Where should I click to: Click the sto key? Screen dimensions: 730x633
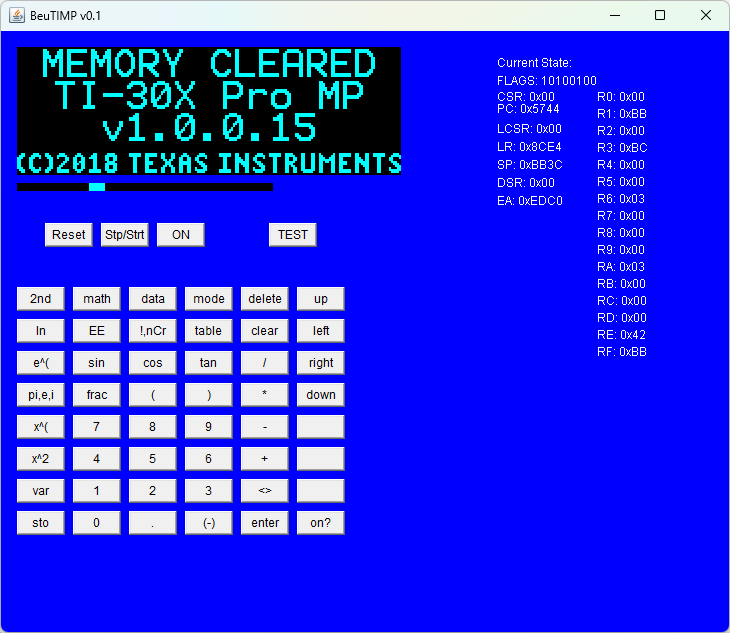click(41, 523)
